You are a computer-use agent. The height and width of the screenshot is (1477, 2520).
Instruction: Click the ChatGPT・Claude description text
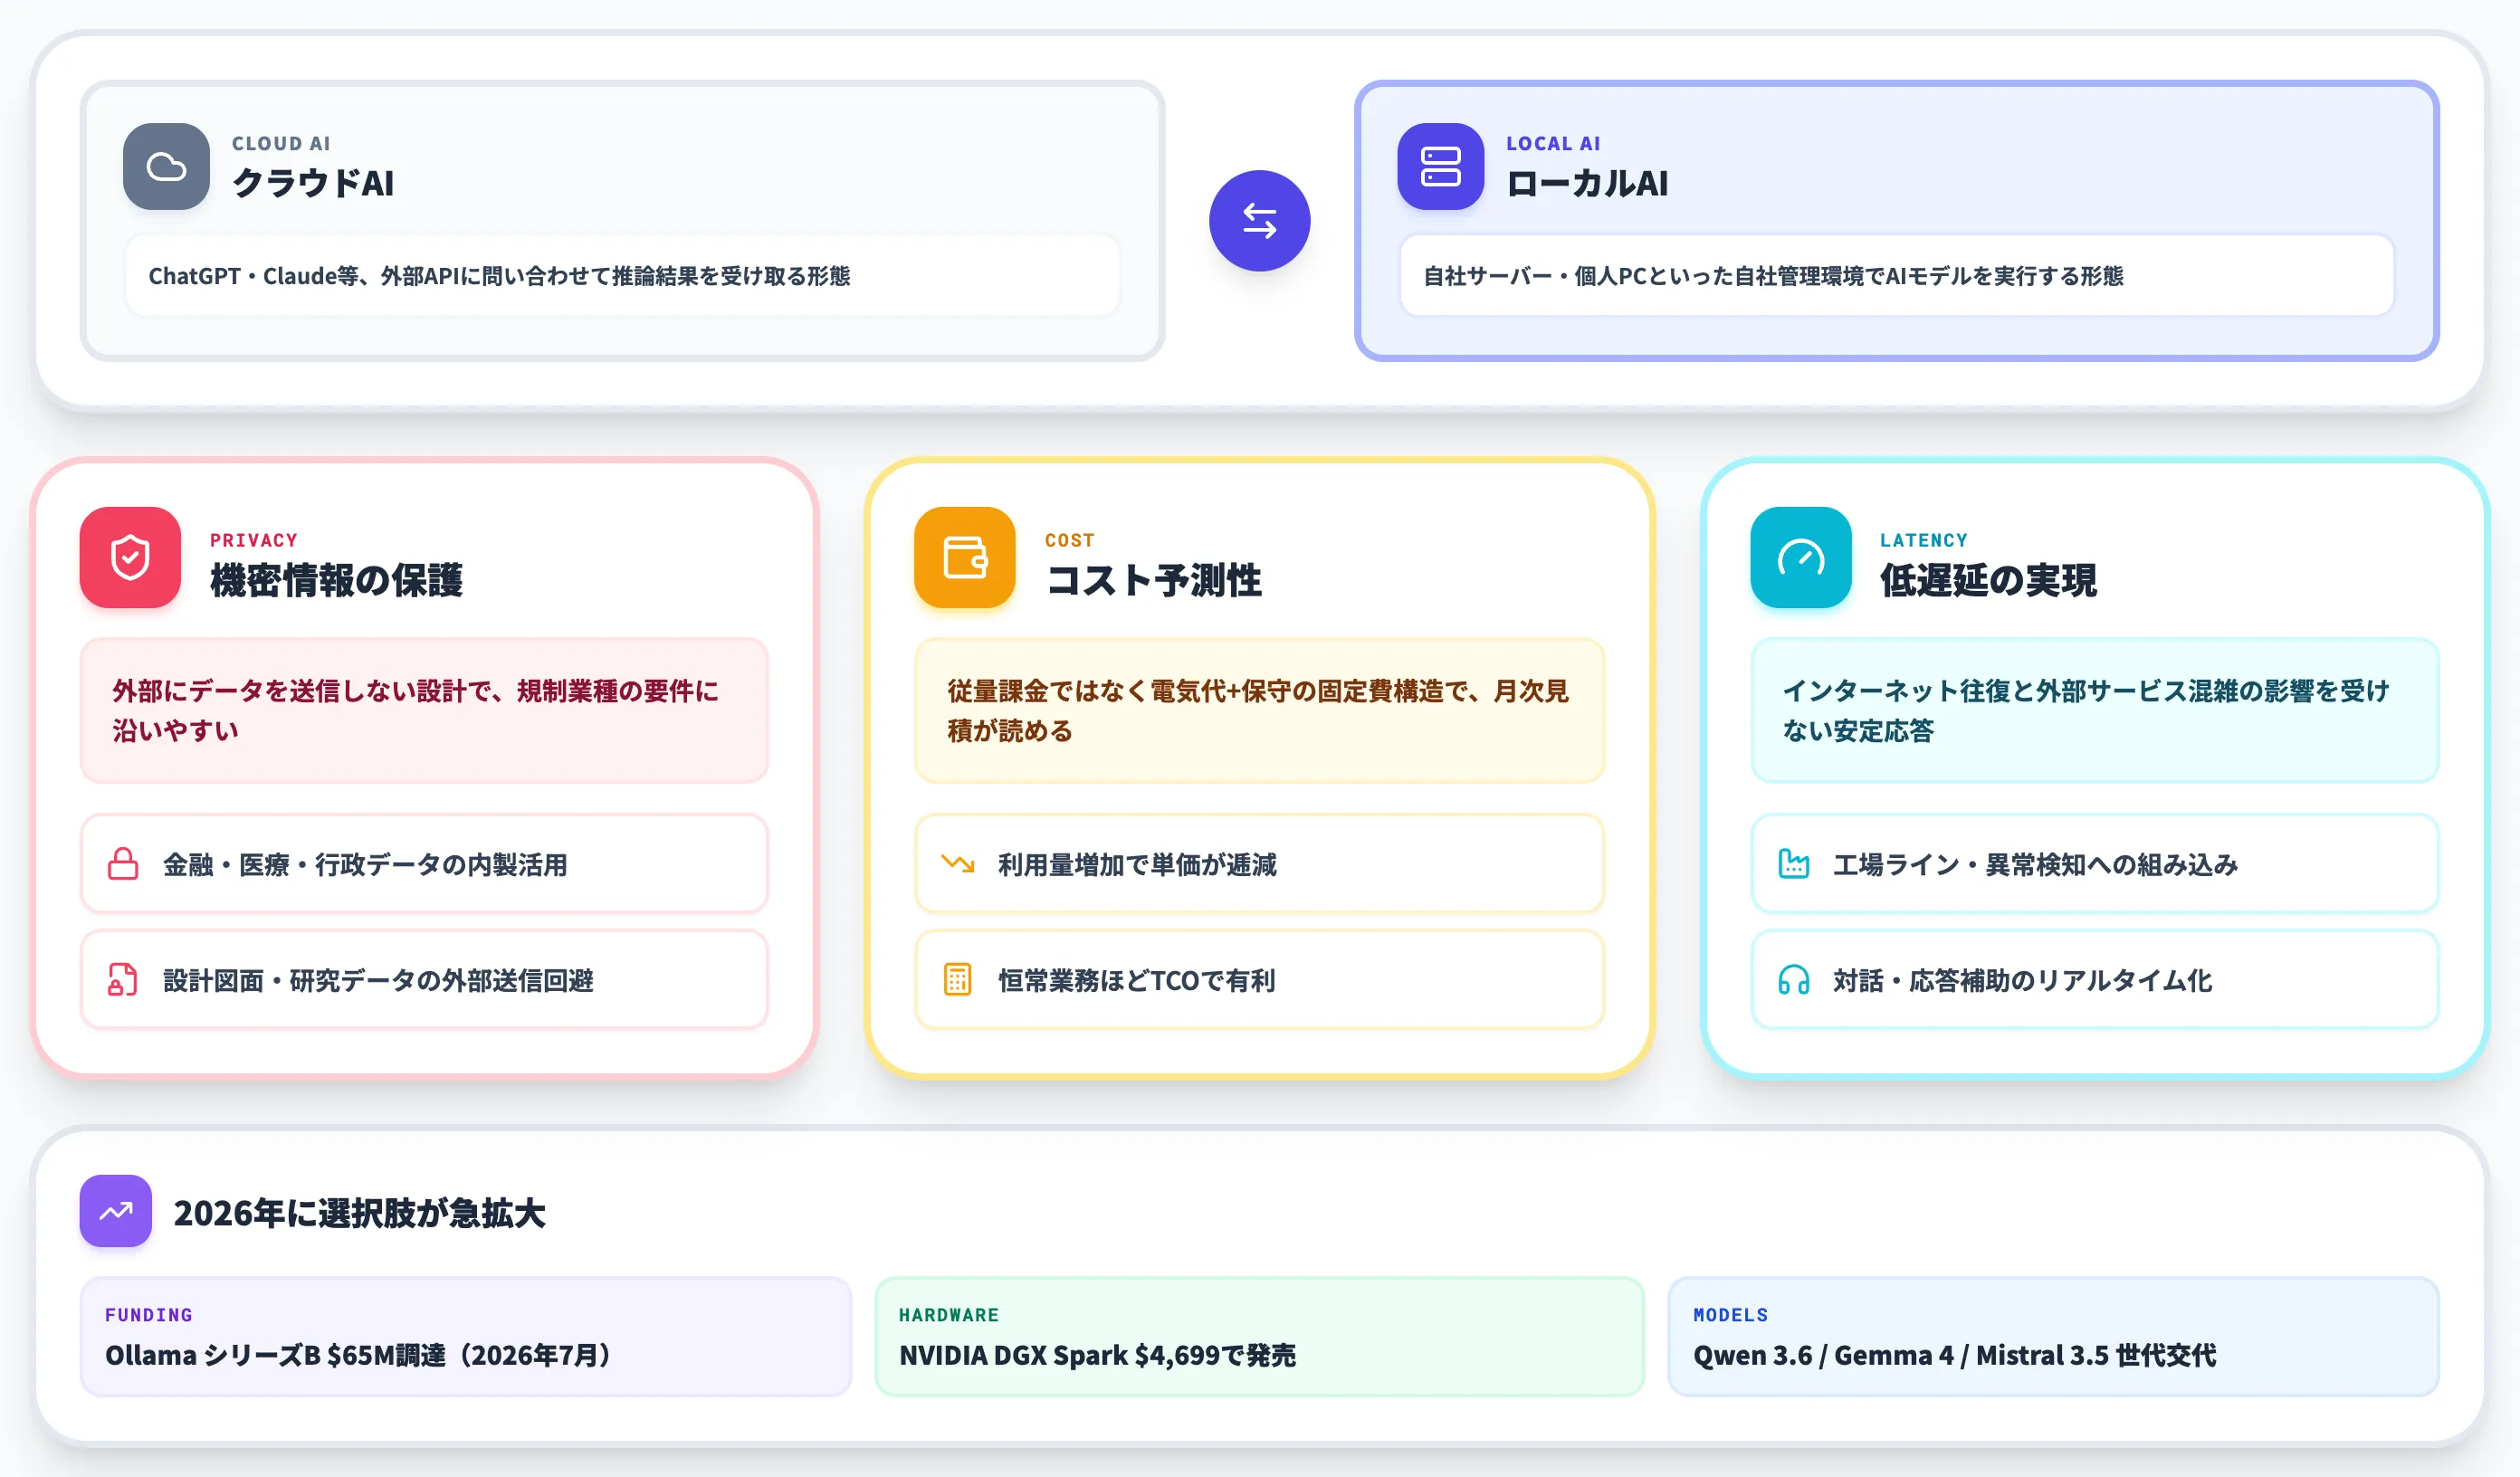pos(499,276)
